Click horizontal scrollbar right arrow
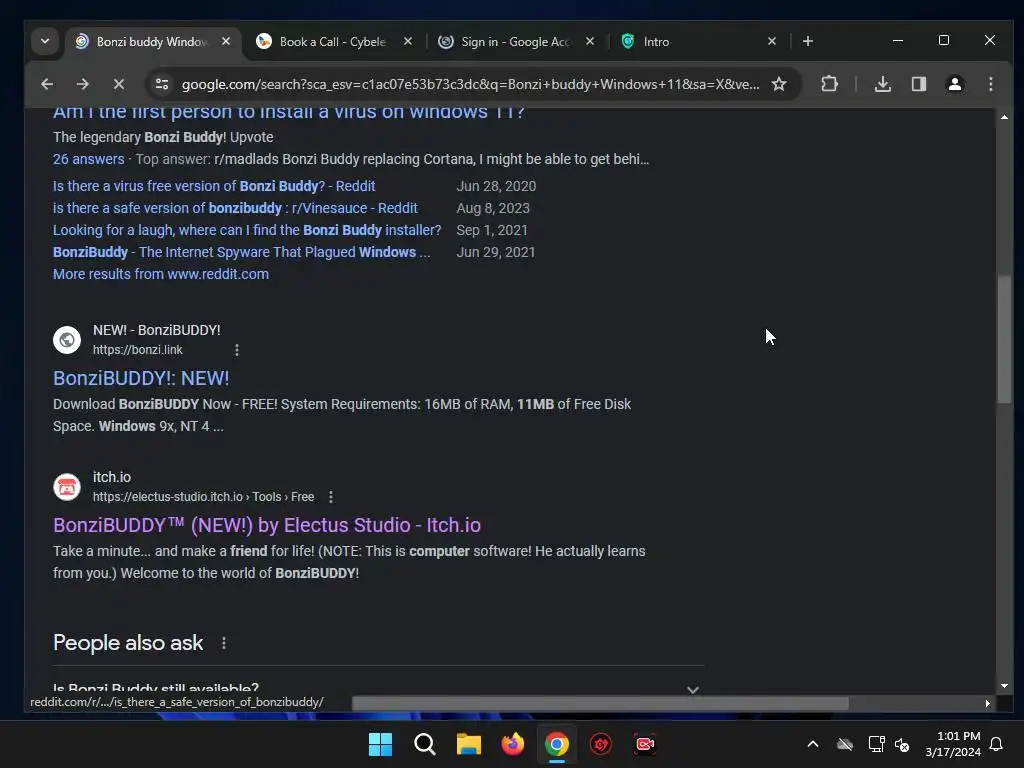 click(x=987, y=703)
